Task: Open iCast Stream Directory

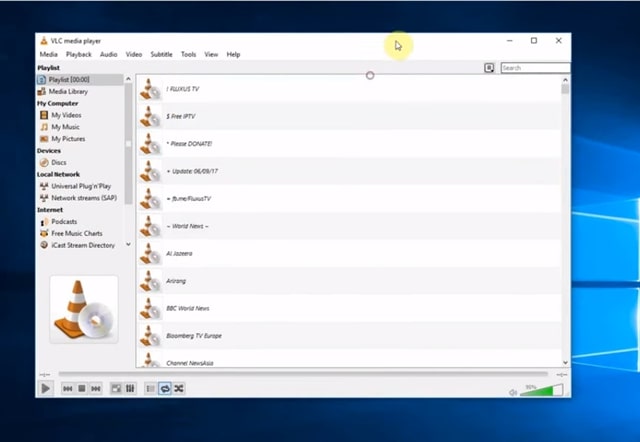Action: point(83,245)
